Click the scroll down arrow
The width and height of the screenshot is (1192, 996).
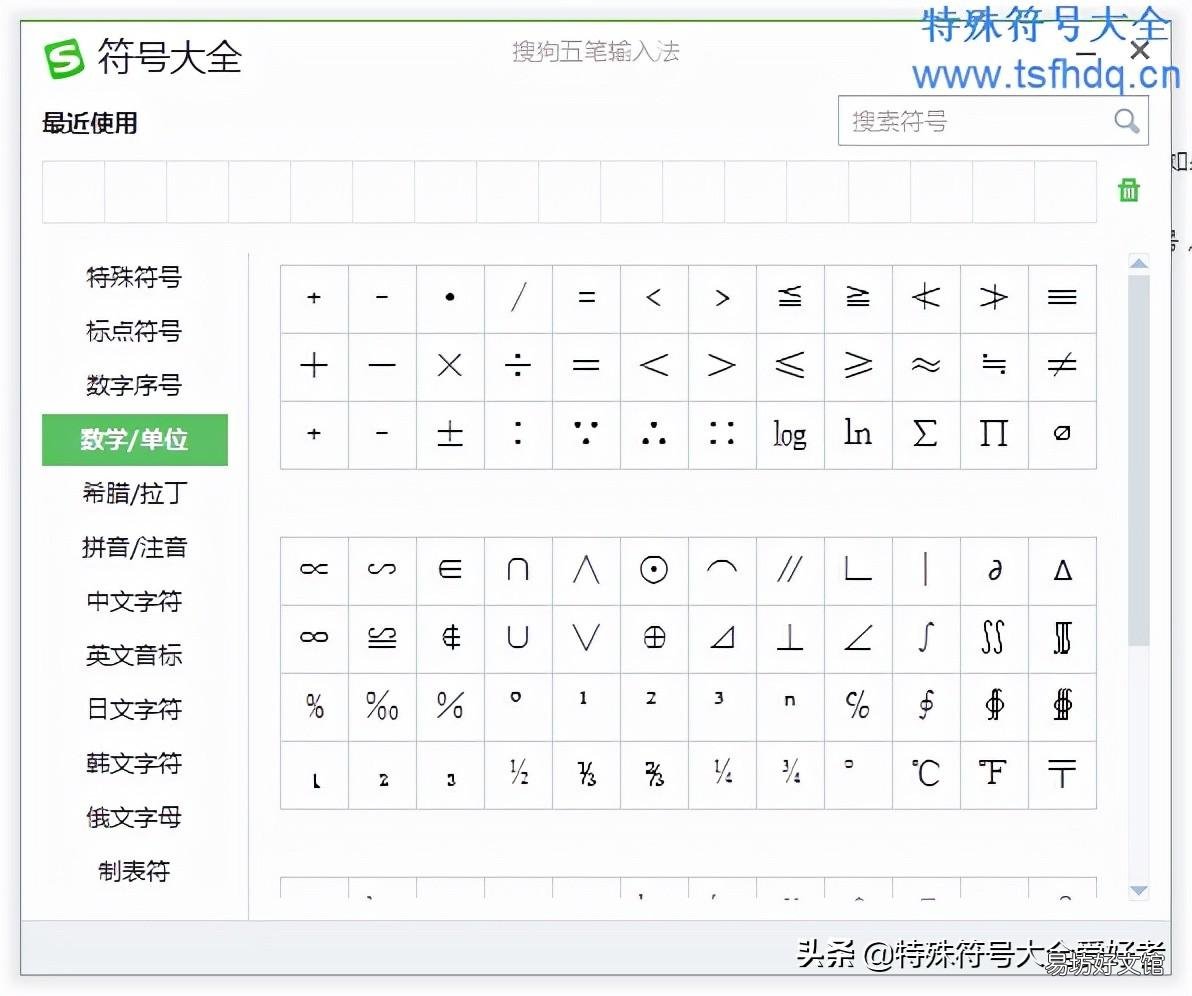1138,890
